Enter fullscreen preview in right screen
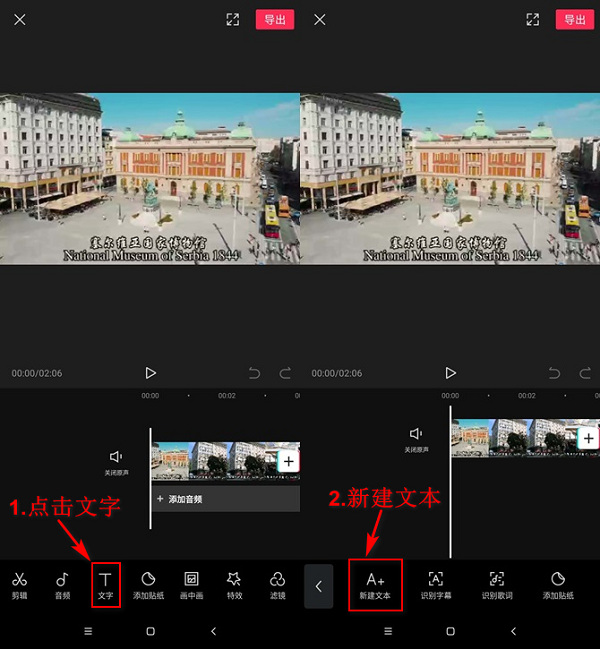Screen dimensions: 600x649 533,19
